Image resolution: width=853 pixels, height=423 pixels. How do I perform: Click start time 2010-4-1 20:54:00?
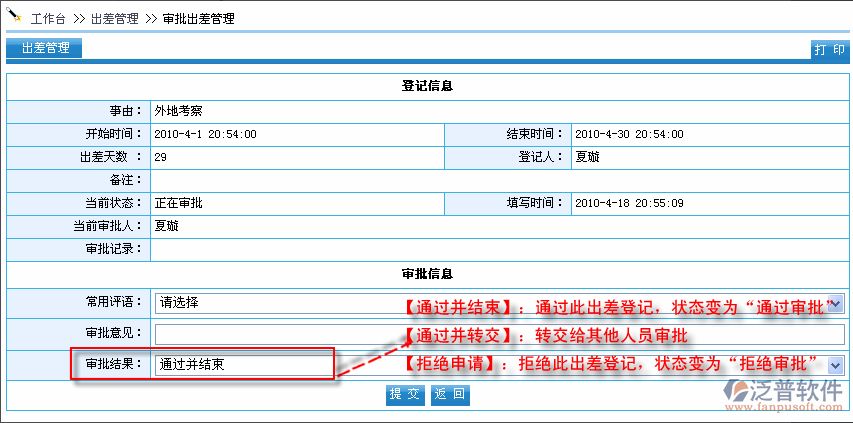pos(206,134)
